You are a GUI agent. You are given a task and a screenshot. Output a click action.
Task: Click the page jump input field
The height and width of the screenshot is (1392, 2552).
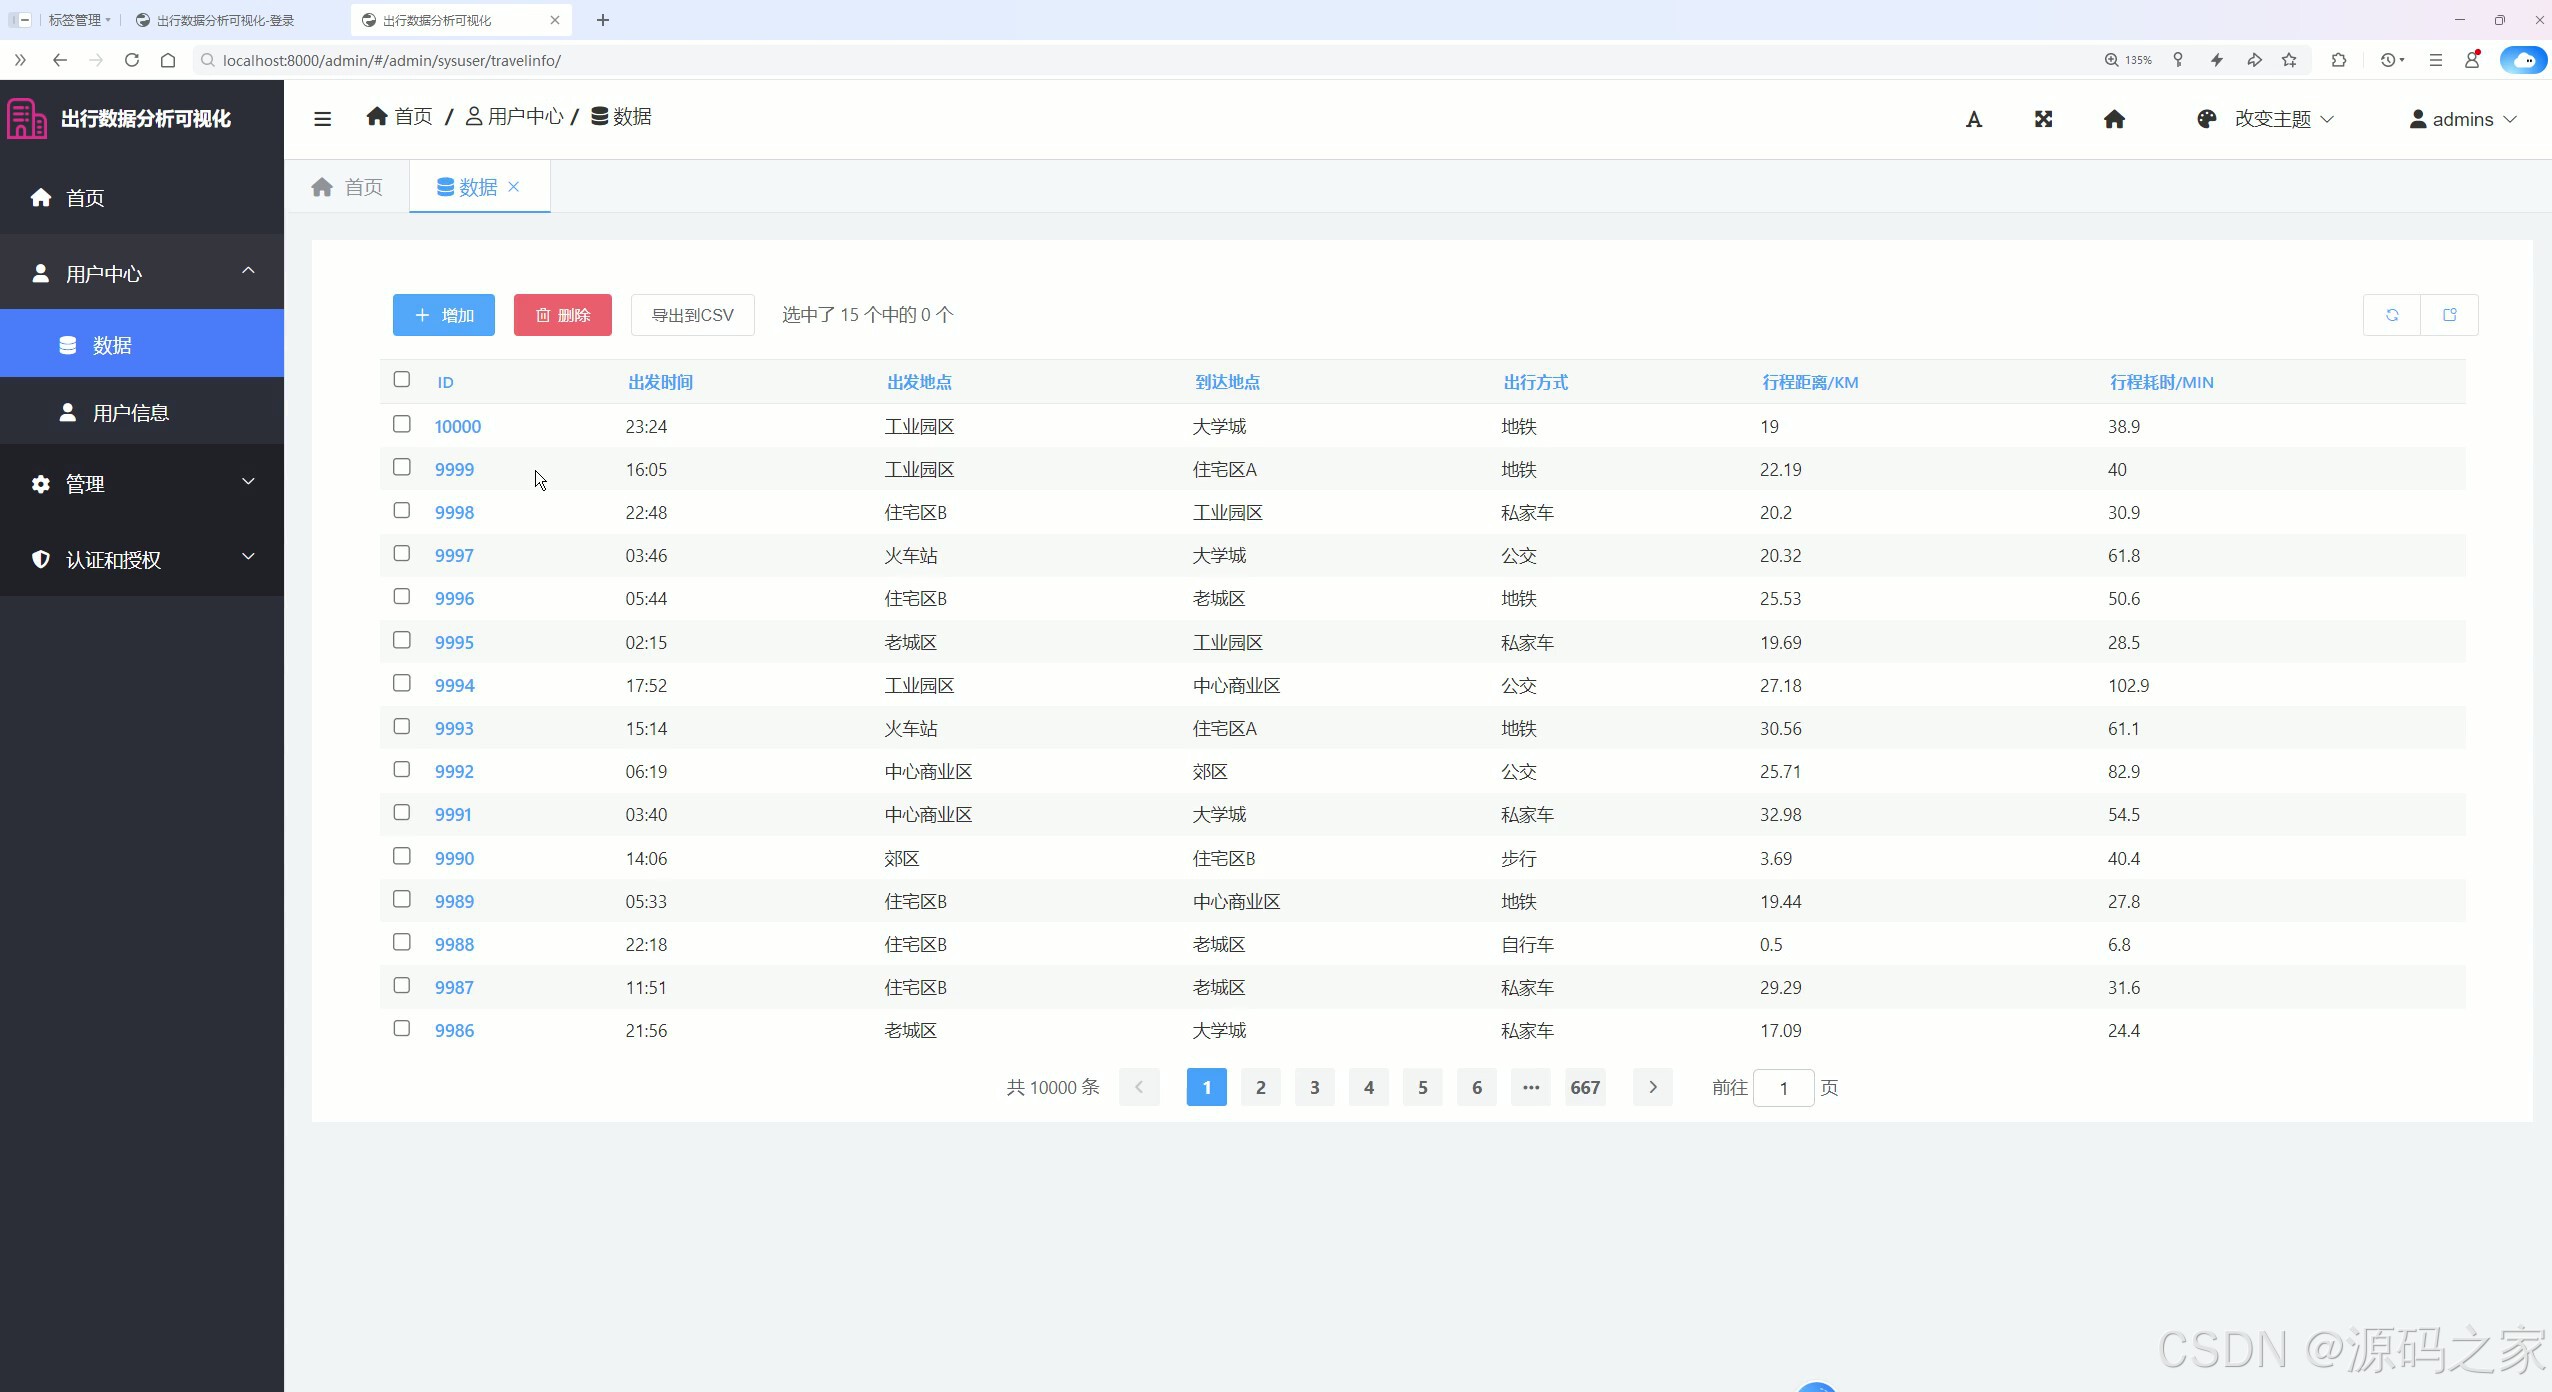coord(1783,1088)
